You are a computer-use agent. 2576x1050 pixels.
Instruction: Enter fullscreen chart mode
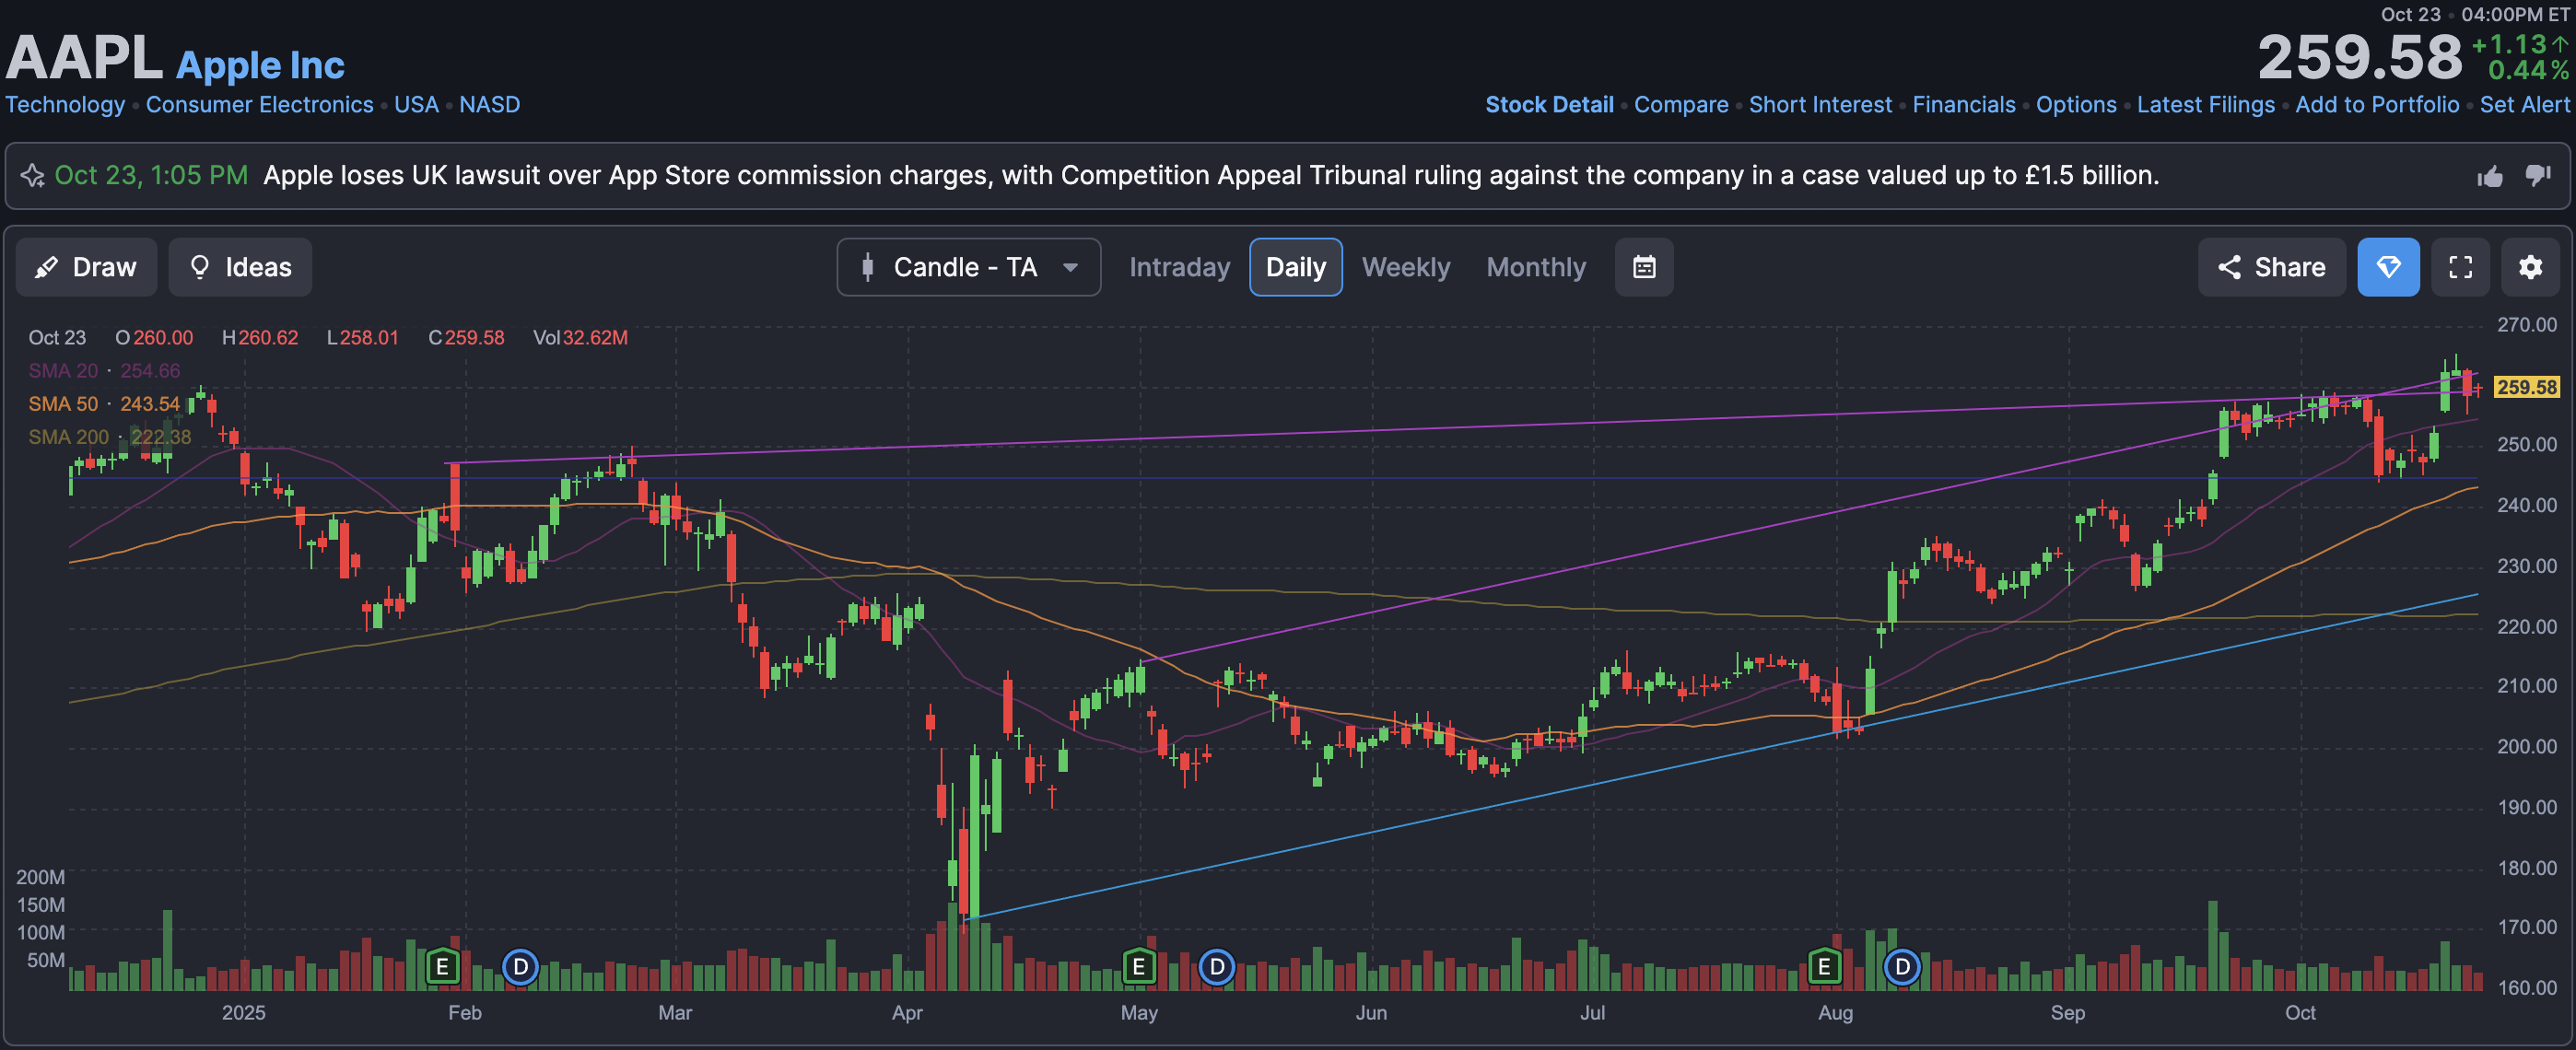(x=2460, y=267)
